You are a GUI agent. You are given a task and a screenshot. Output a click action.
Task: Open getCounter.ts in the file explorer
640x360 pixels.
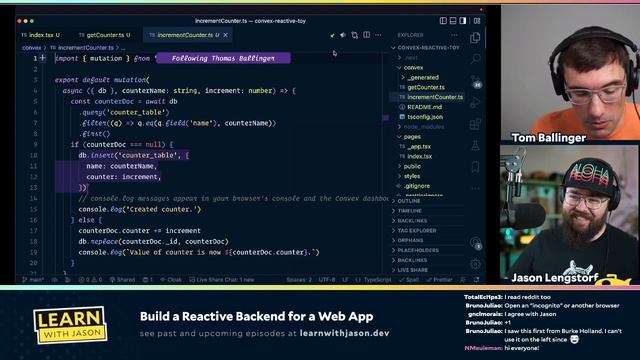(427, 87)
